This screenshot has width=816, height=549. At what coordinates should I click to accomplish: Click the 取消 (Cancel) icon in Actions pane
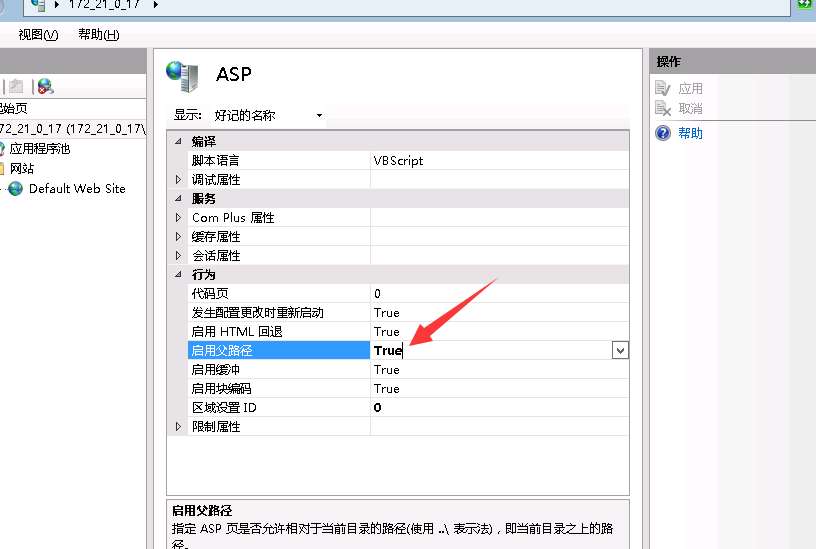[662, 108]
